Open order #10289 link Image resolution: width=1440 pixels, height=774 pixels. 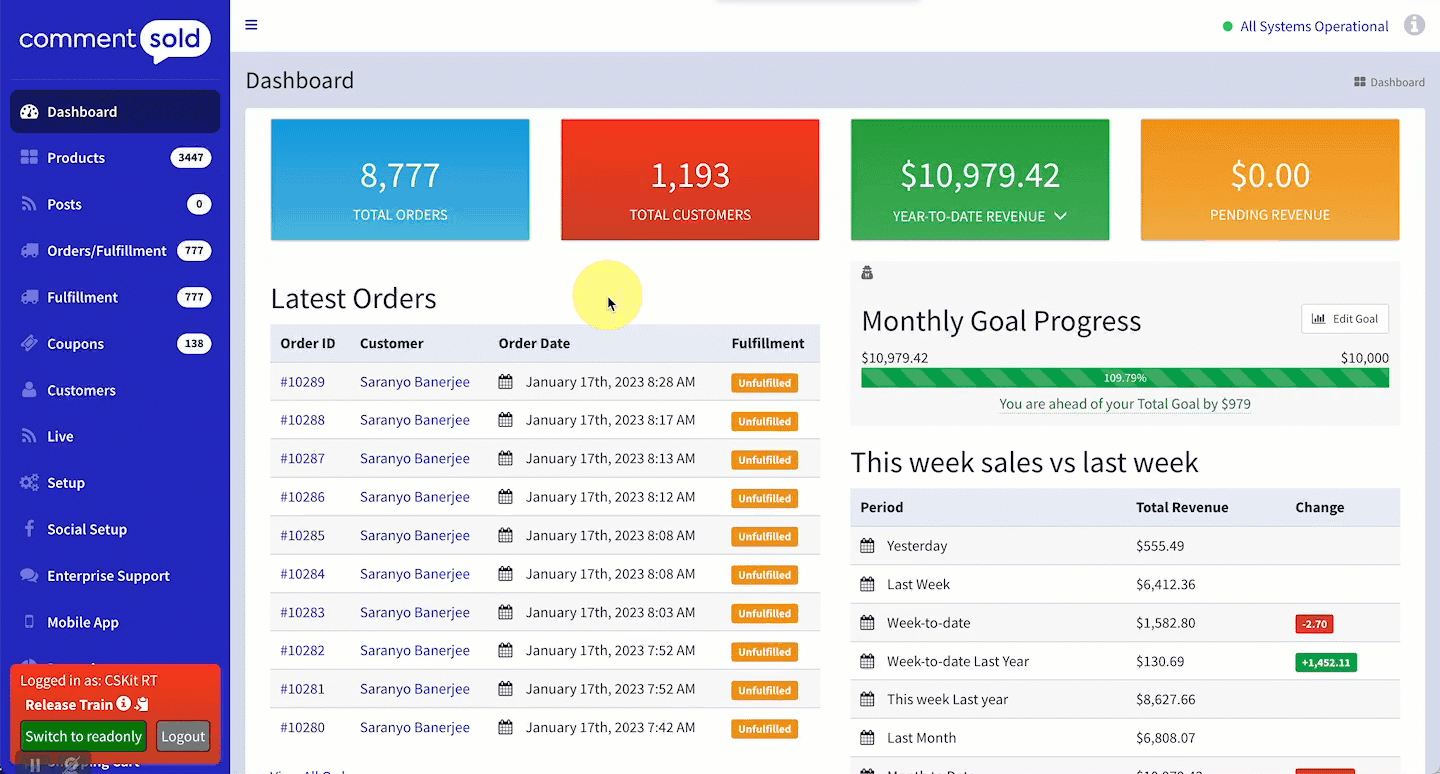[x=302, y=382]
